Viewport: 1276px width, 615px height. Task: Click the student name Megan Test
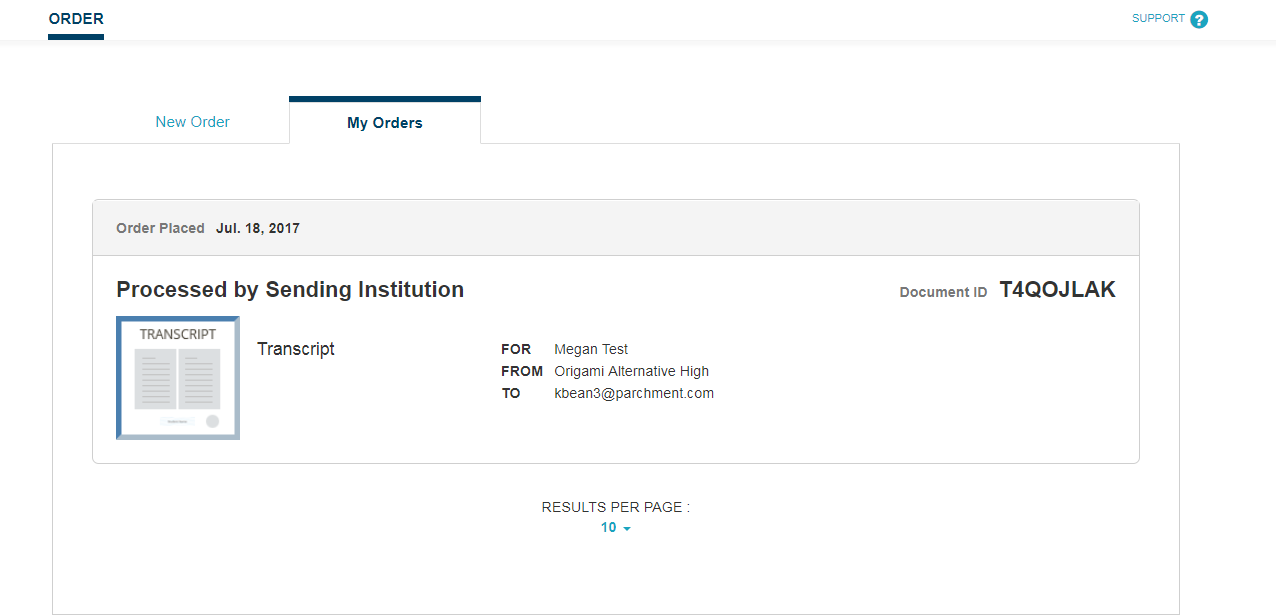coord(591,349)
